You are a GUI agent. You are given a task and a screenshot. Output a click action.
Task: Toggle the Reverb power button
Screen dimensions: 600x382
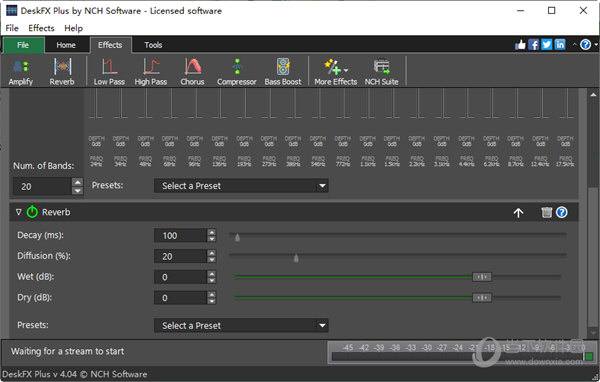point(32,212)
